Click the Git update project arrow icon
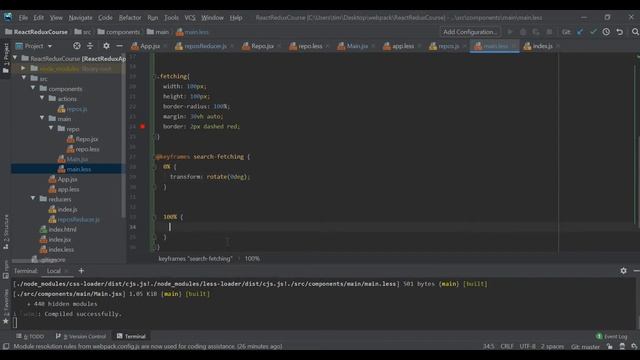 pos(580,32)
